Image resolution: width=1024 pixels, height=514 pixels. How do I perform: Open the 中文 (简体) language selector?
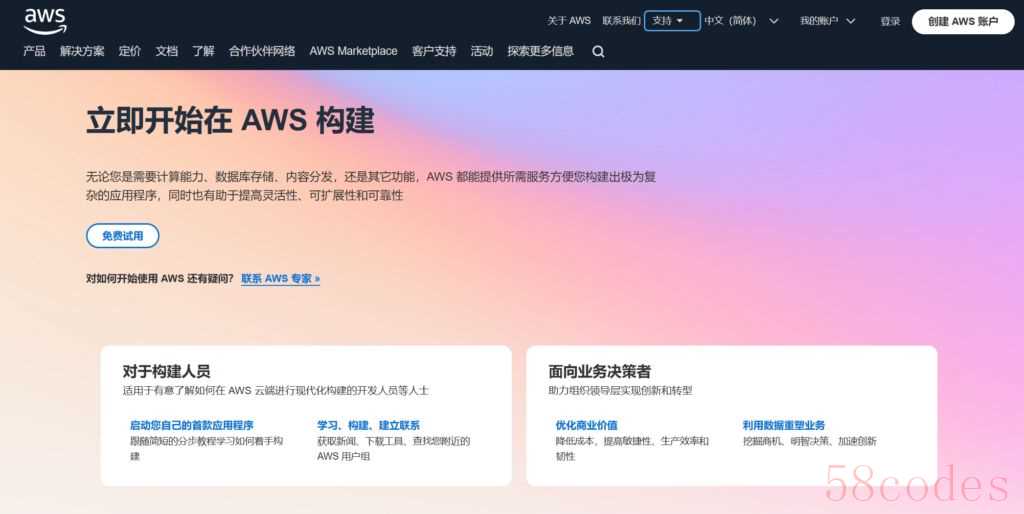pyautogui.click(x=741, y=21)
